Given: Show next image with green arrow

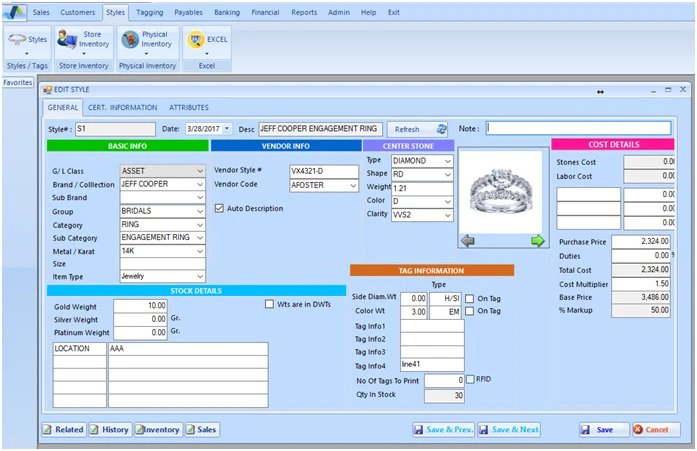Looking at the screenshot, I should coord(538,241).
